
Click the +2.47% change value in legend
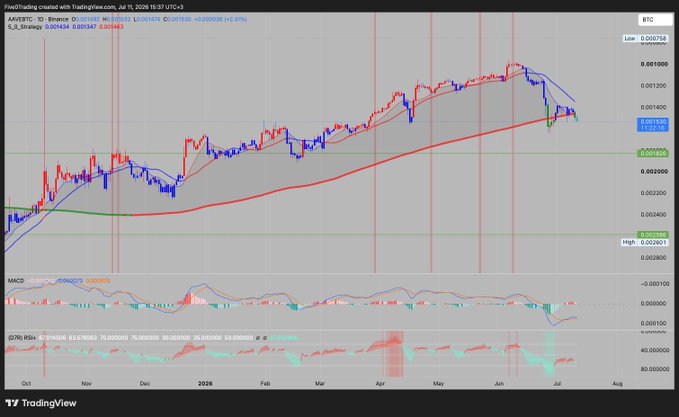point(236,19)
